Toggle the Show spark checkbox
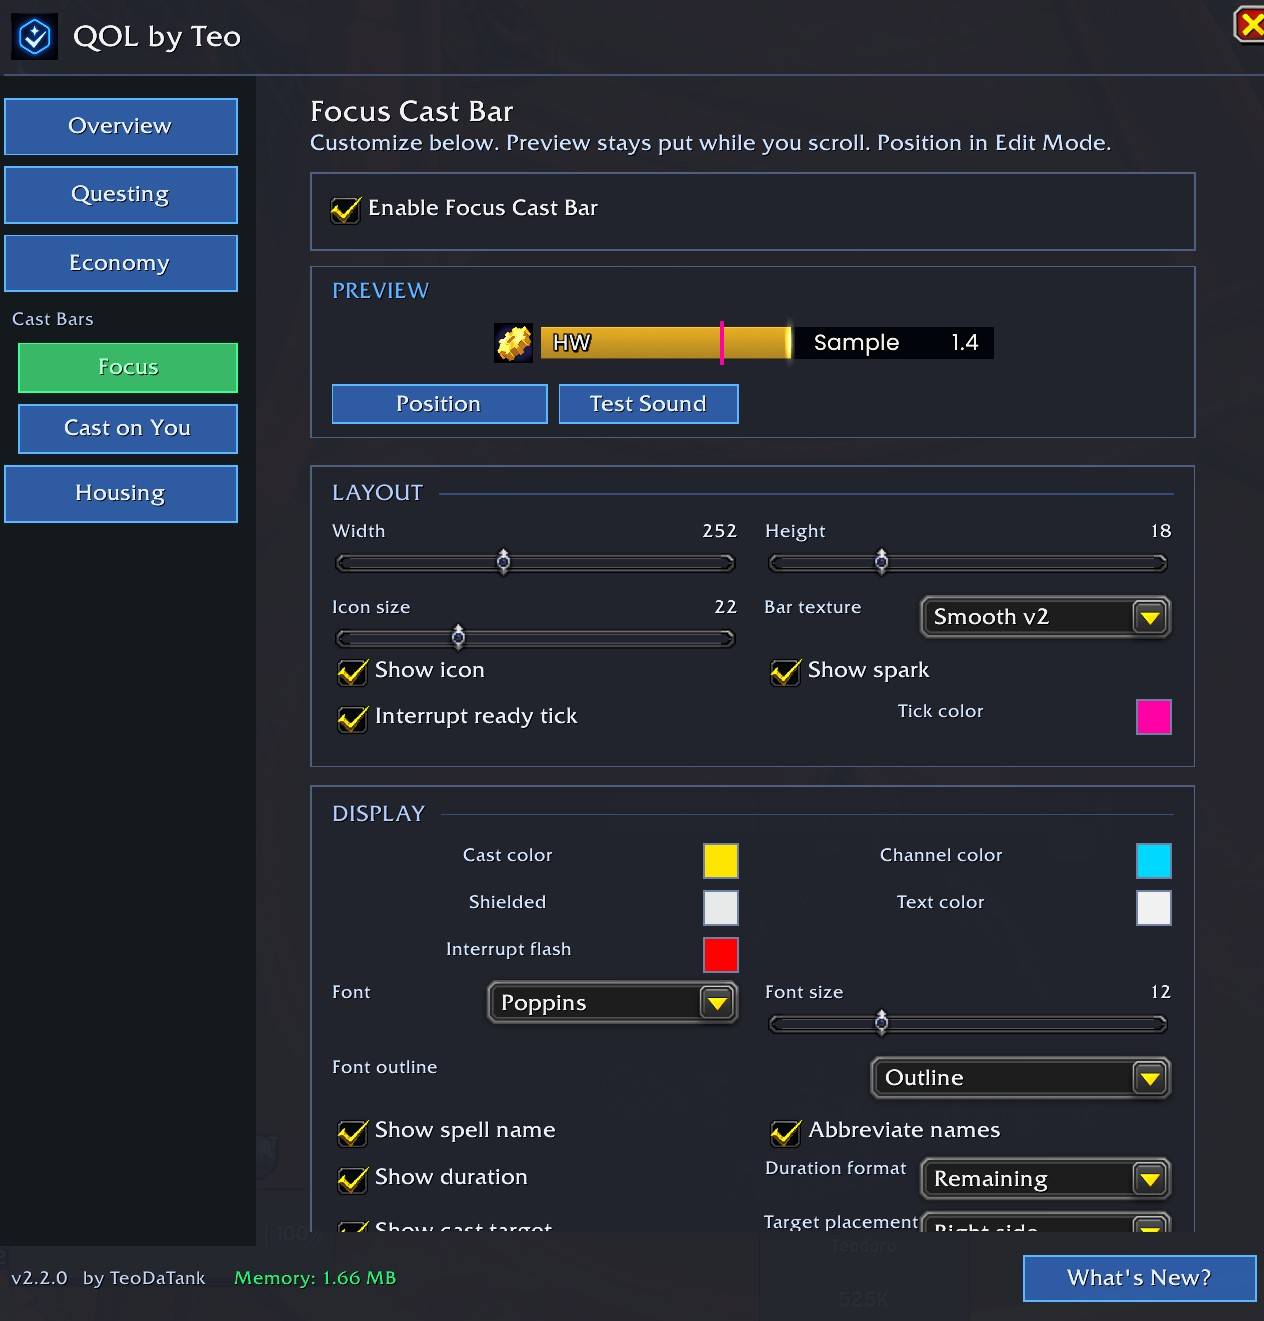The height and width of the screenshot is (1321, 1264). pos(786,671)
